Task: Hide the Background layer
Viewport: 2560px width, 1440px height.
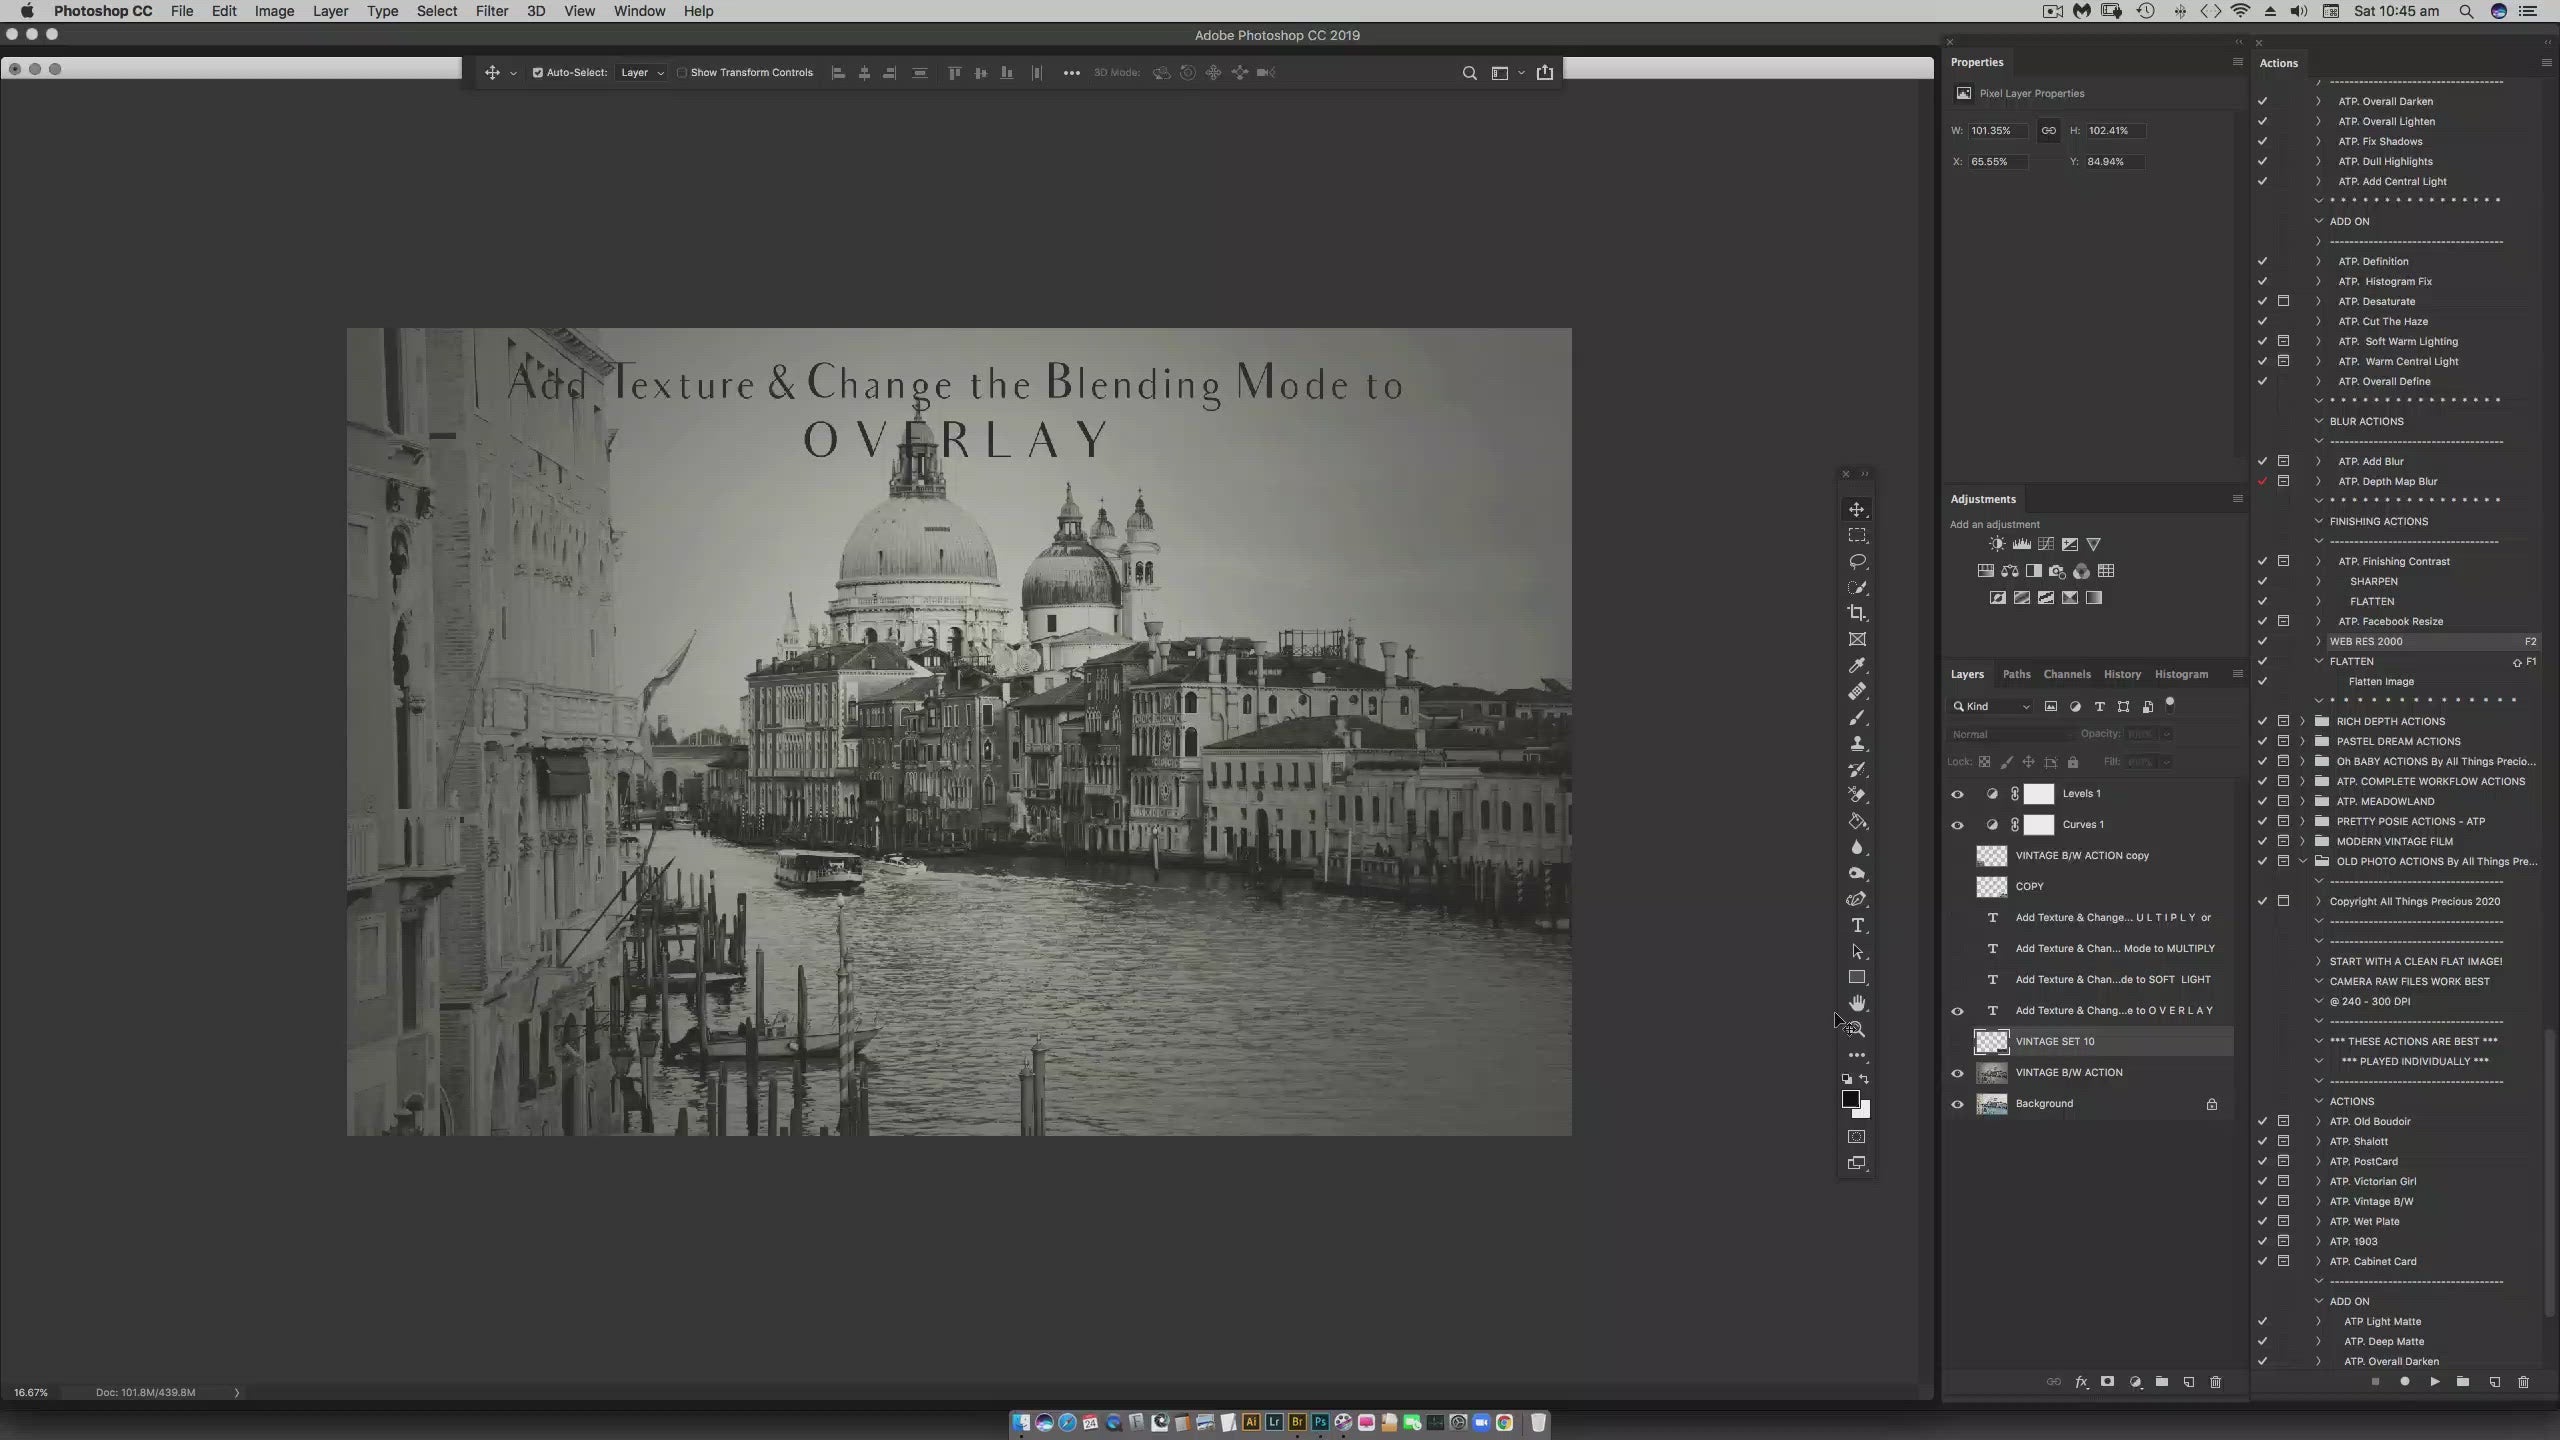Action: click(x=1957, y=1104)
